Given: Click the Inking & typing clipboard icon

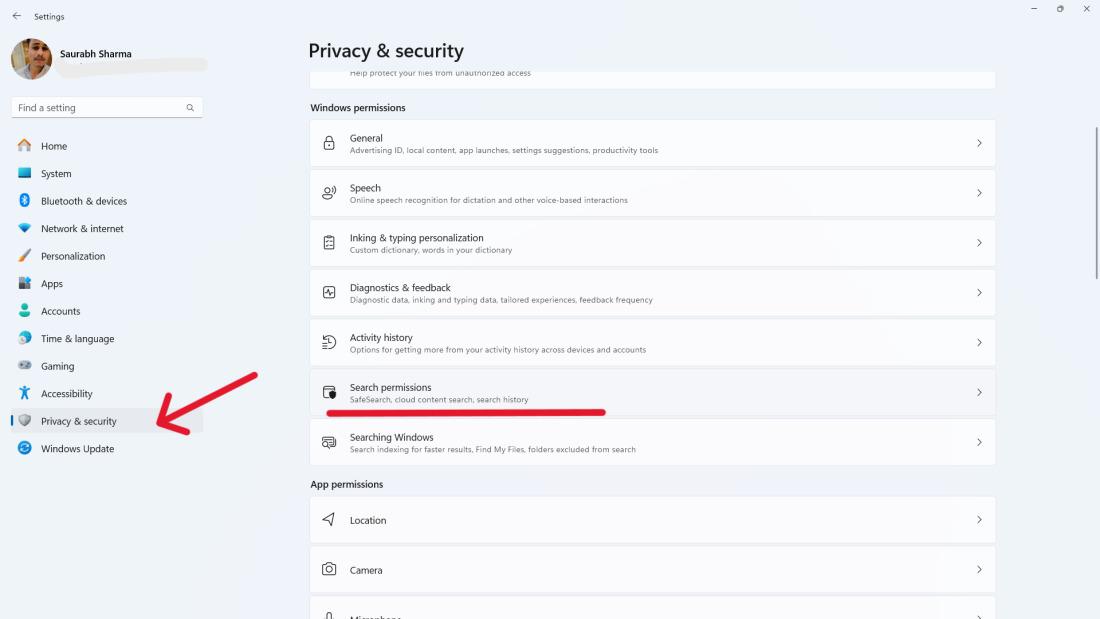Looking at the screenshot, I should tap(329, 243).
